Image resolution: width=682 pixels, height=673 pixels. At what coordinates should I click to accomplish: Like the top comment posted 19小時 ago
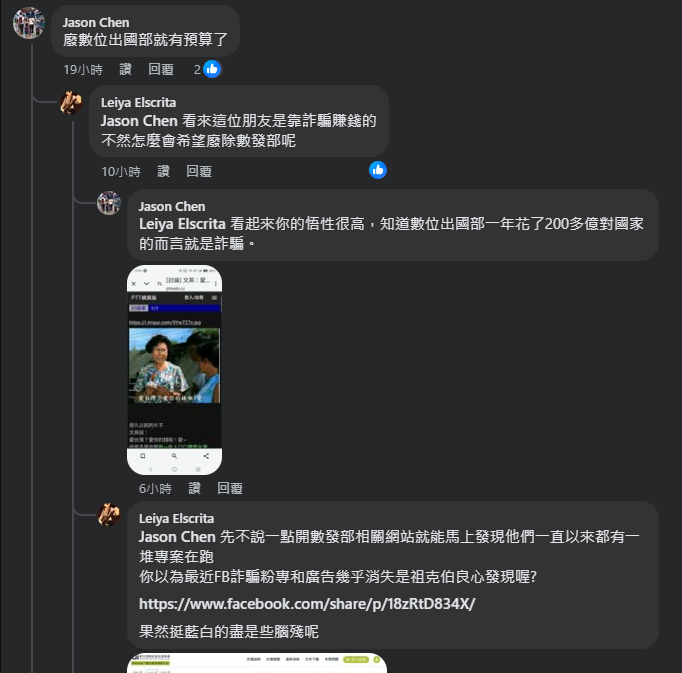126,69
